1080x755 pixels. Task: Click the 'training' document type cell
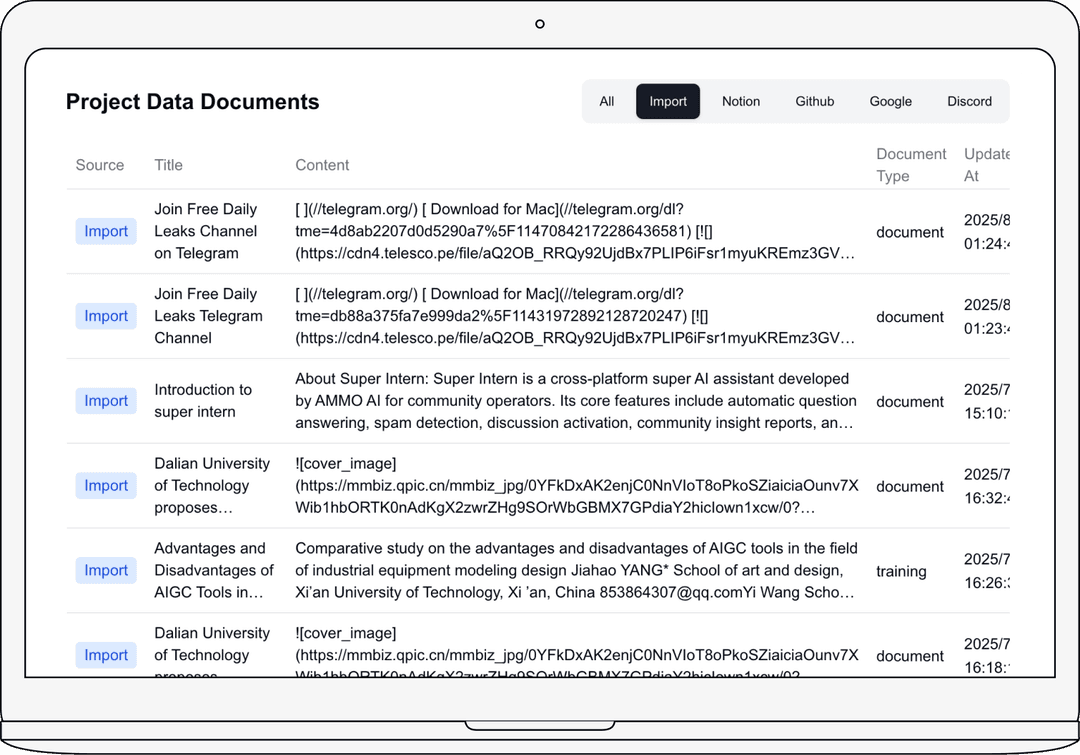point(901,571)
